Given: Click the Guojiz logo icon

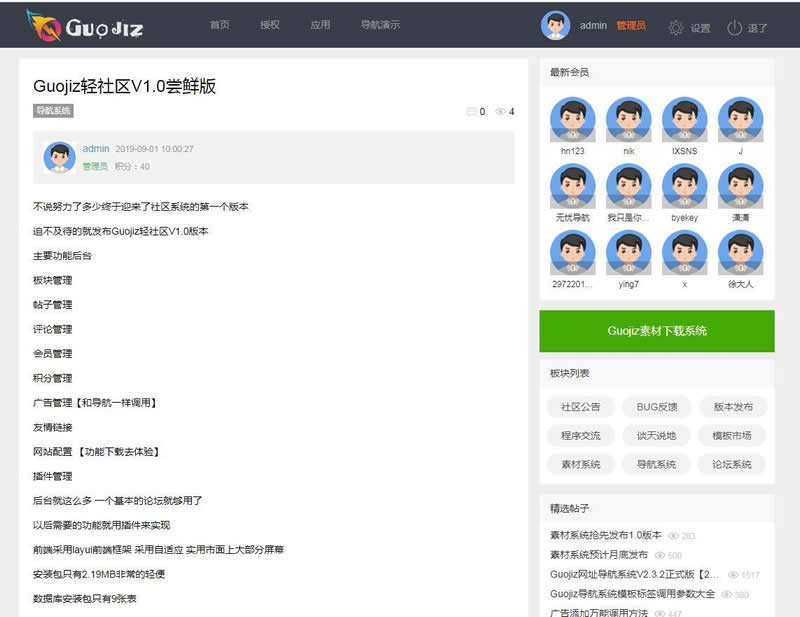Looking at the screenshot, I should (x=41, y=26).
